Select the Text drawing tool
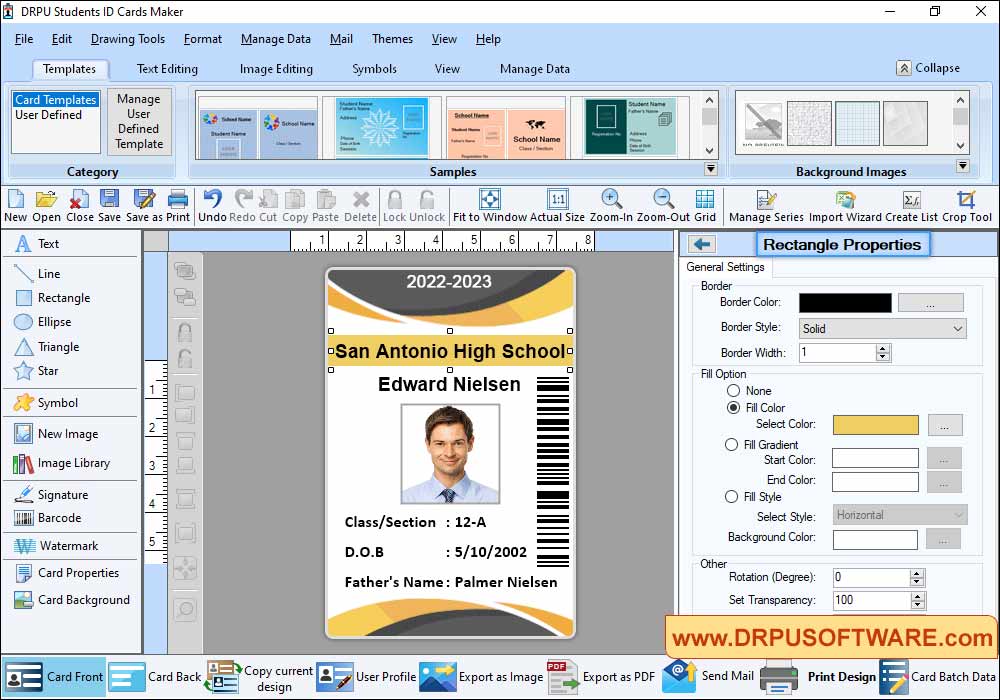Image resolution: width=1000 pixels, height=700 pixels. coord(37,244)
